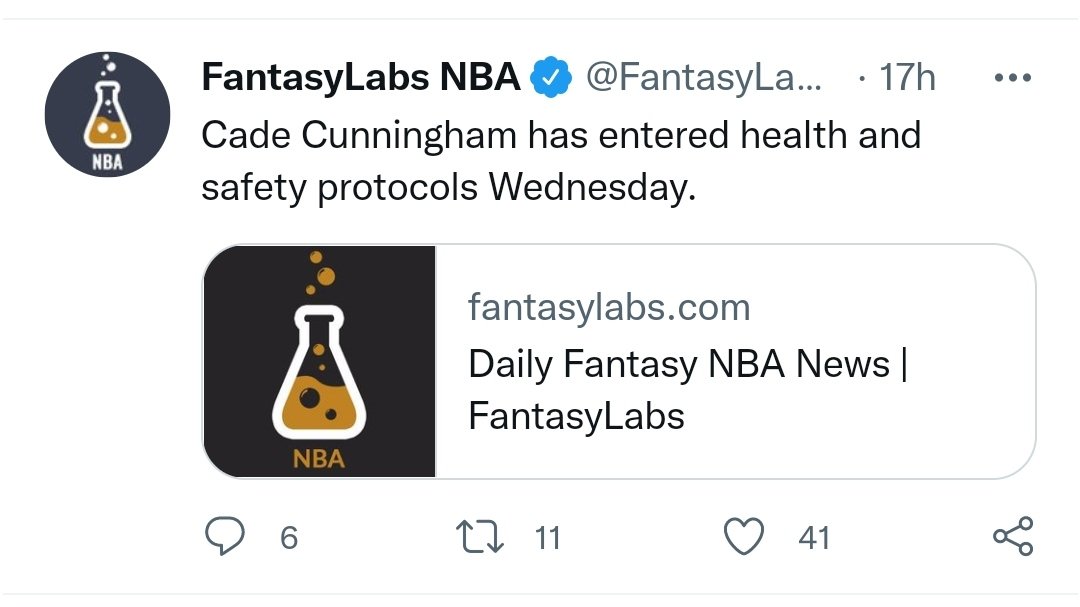
Task: Click the blue verified badge
Action: pyautogui.click(x=550, y=77)
